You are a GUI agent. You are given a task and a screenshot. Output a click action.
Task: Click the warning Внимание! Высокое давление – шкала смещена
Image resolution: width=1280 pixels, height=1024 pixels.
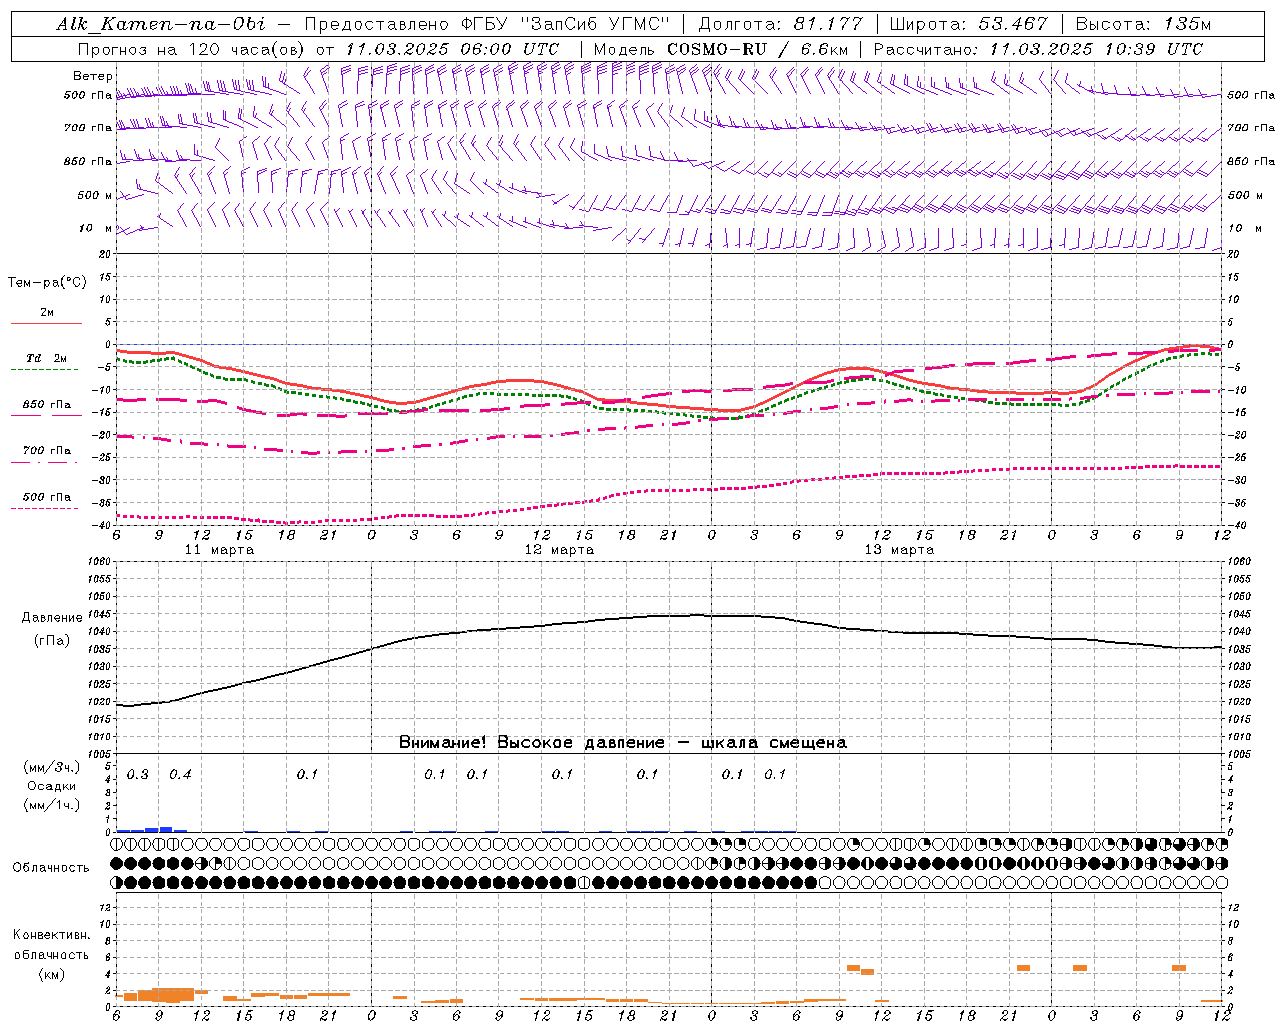(623, 743)
